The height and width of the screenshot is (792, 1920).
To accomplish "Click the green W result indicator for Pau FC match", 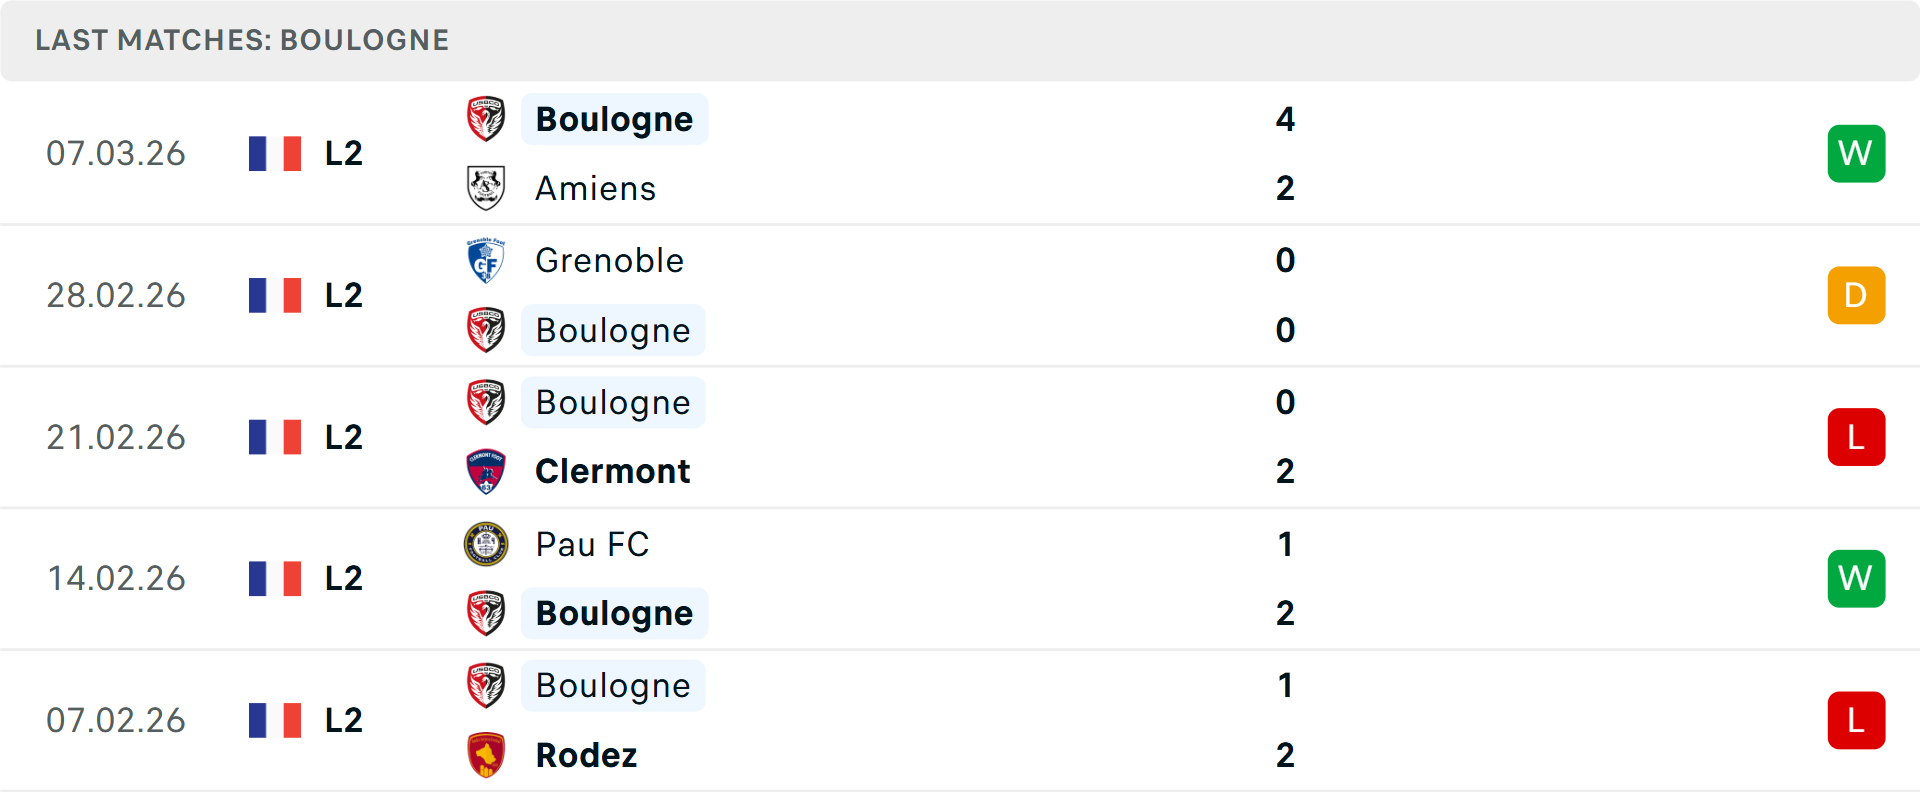I will [1856, 578].
